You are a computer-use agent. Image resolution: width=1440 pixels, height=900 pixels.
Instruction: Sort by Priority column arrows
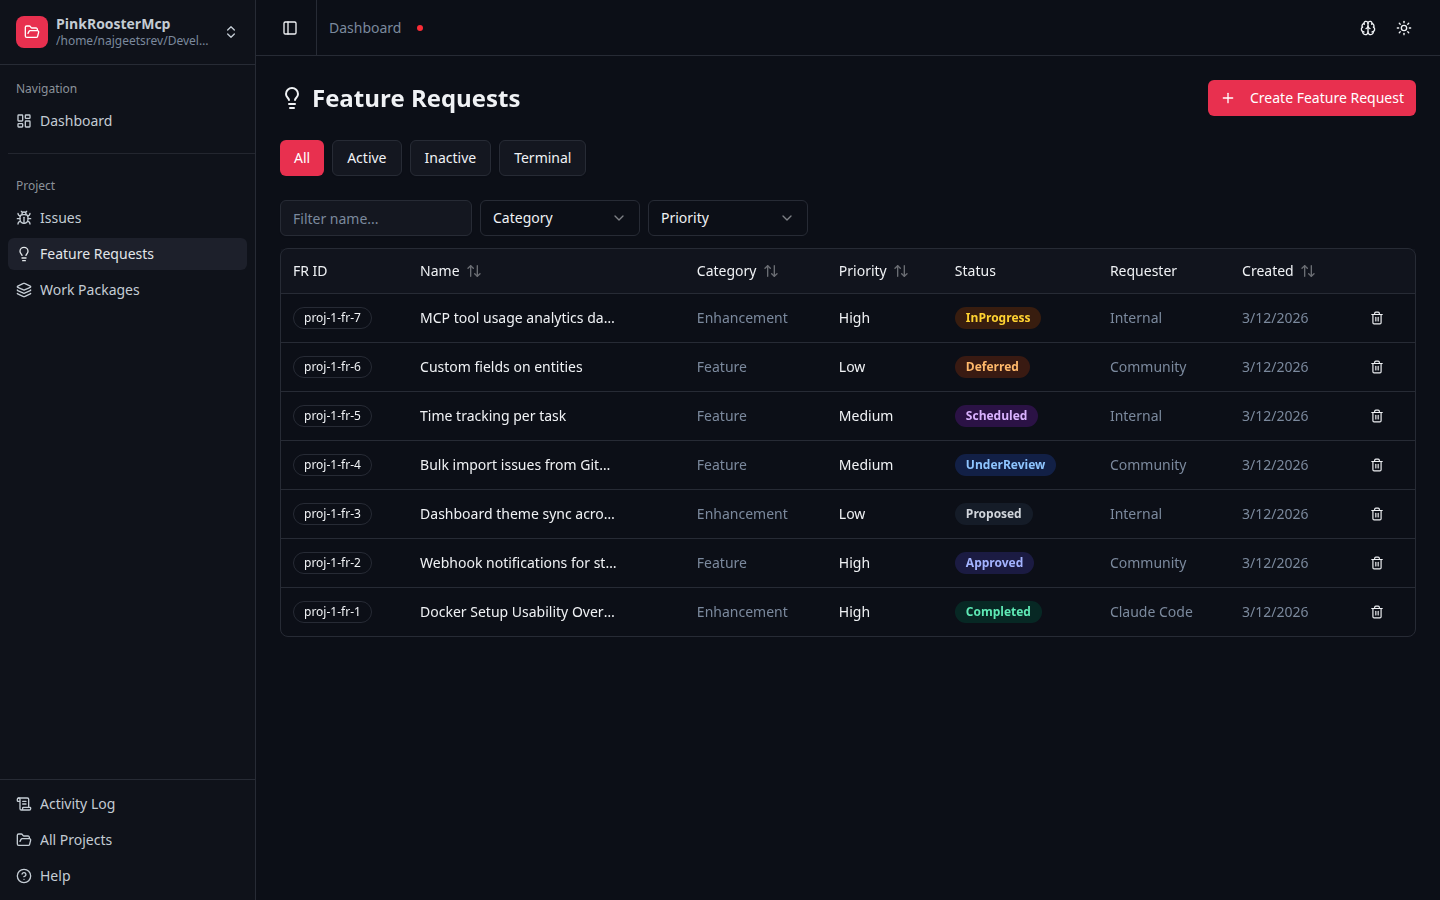(x=901, y=271)
